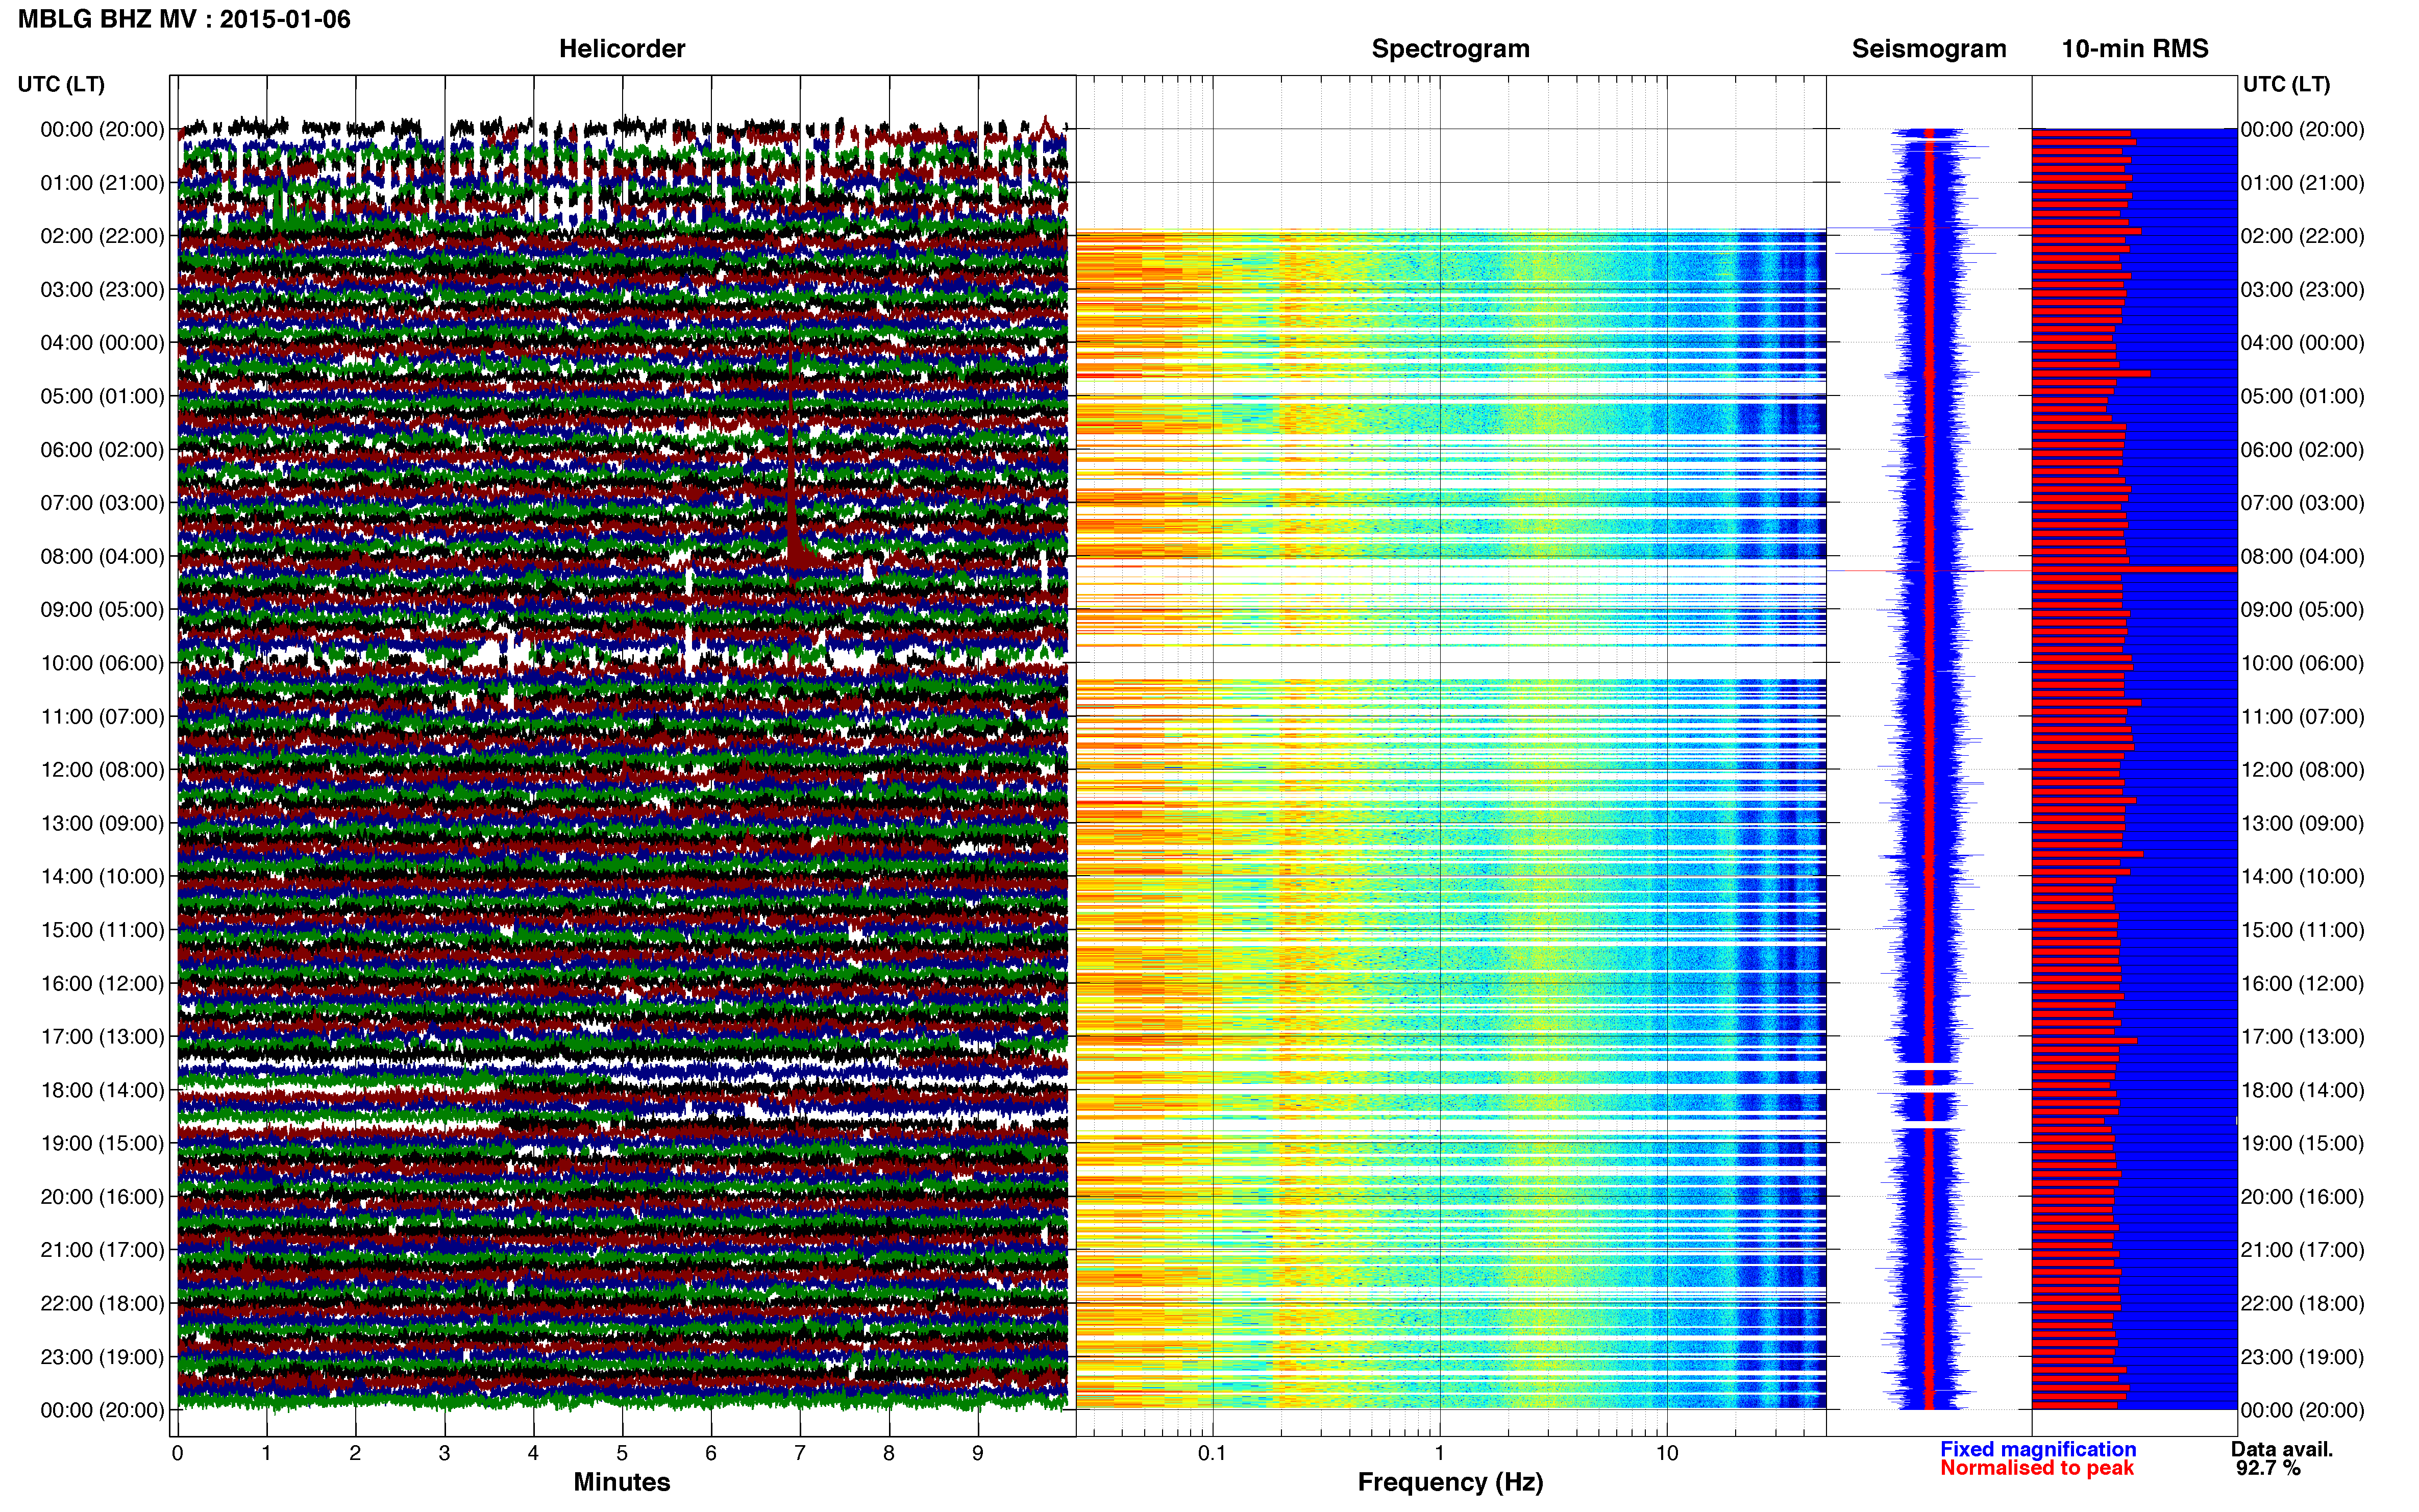This screenshot has width=2419, height=1512.
Task: Click the 'Frequency (Hz)' axis label
Action: (x=1450, y=1482)
